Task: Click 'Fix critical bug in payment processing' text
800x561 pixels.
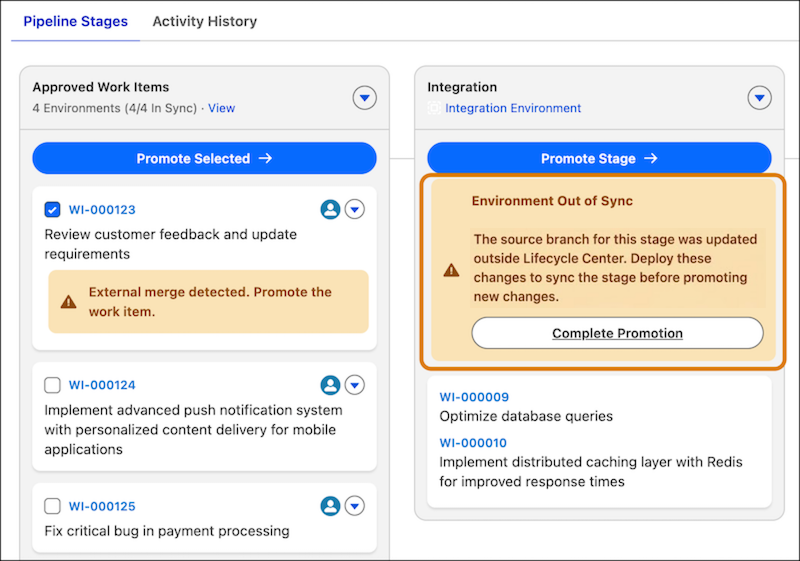Action: [167, 531]
